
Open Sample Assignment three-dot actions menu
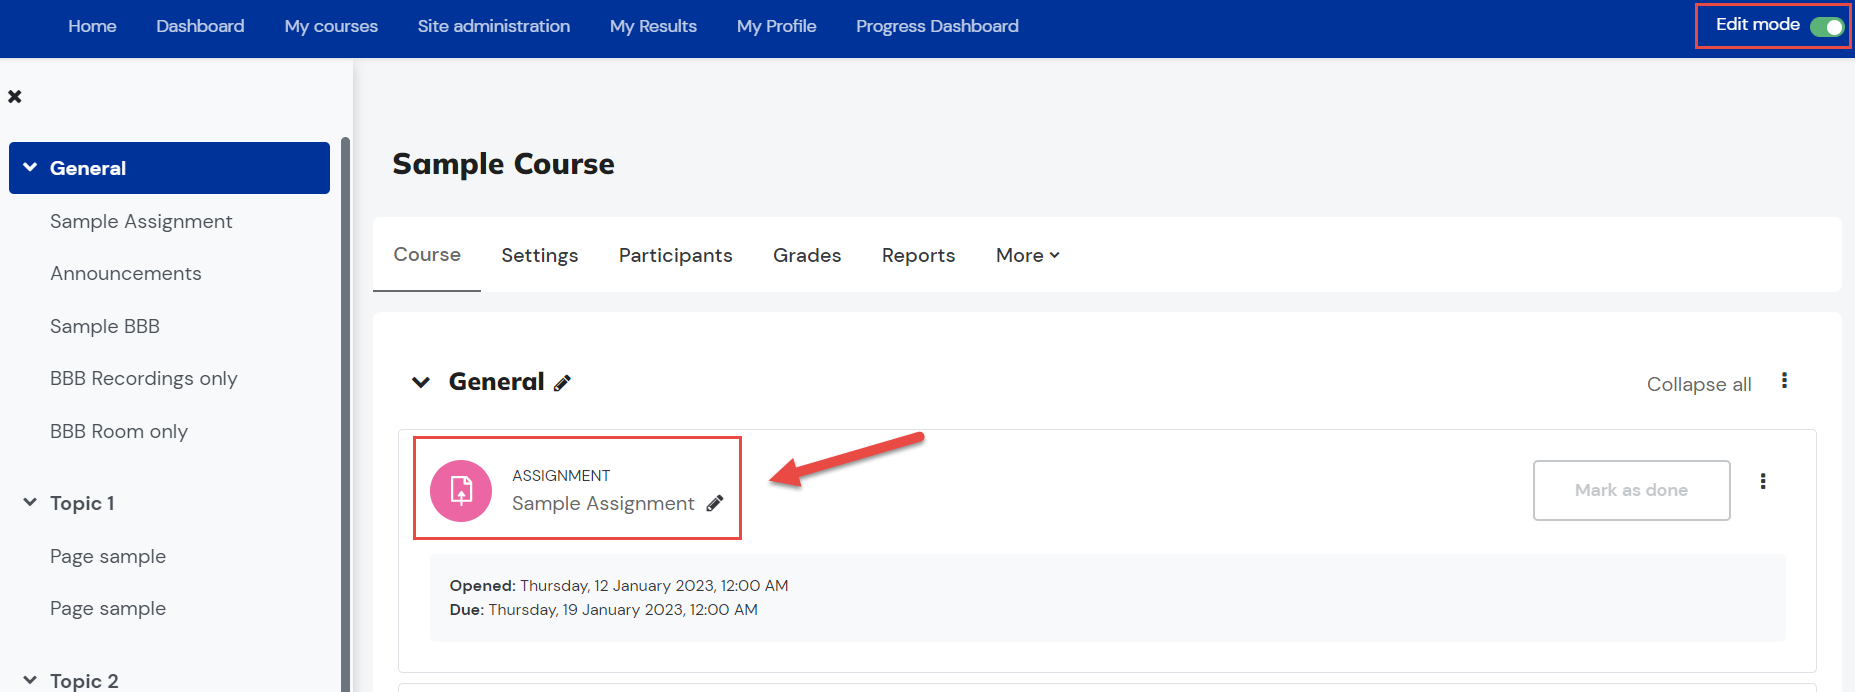[x=1763, y=481]
